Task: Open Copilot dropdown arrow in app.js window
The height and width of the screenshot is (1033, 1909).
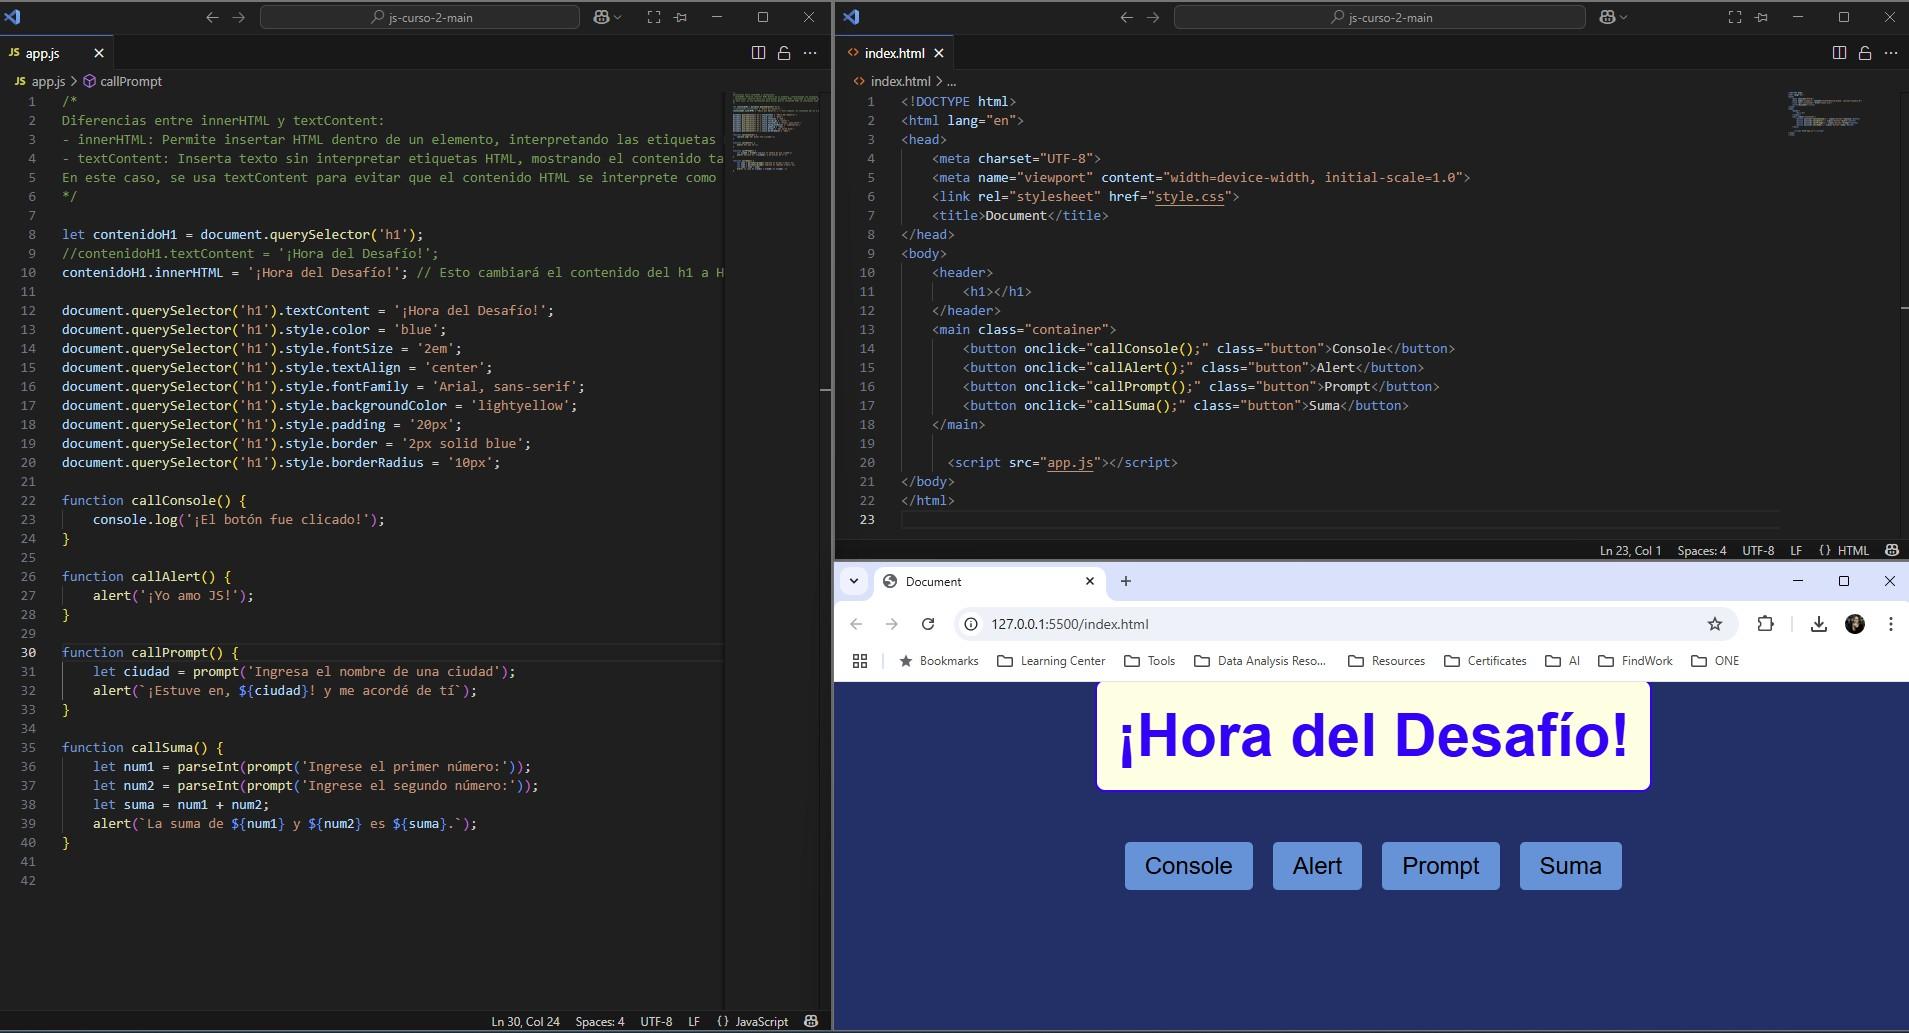Action: (617, 17)
